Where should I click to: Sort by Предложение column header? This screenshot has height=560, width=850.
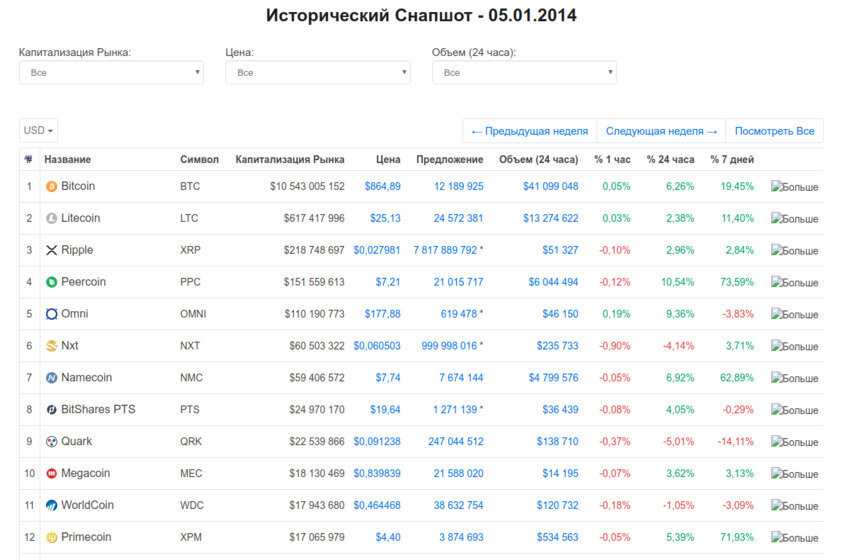(449, 160)
